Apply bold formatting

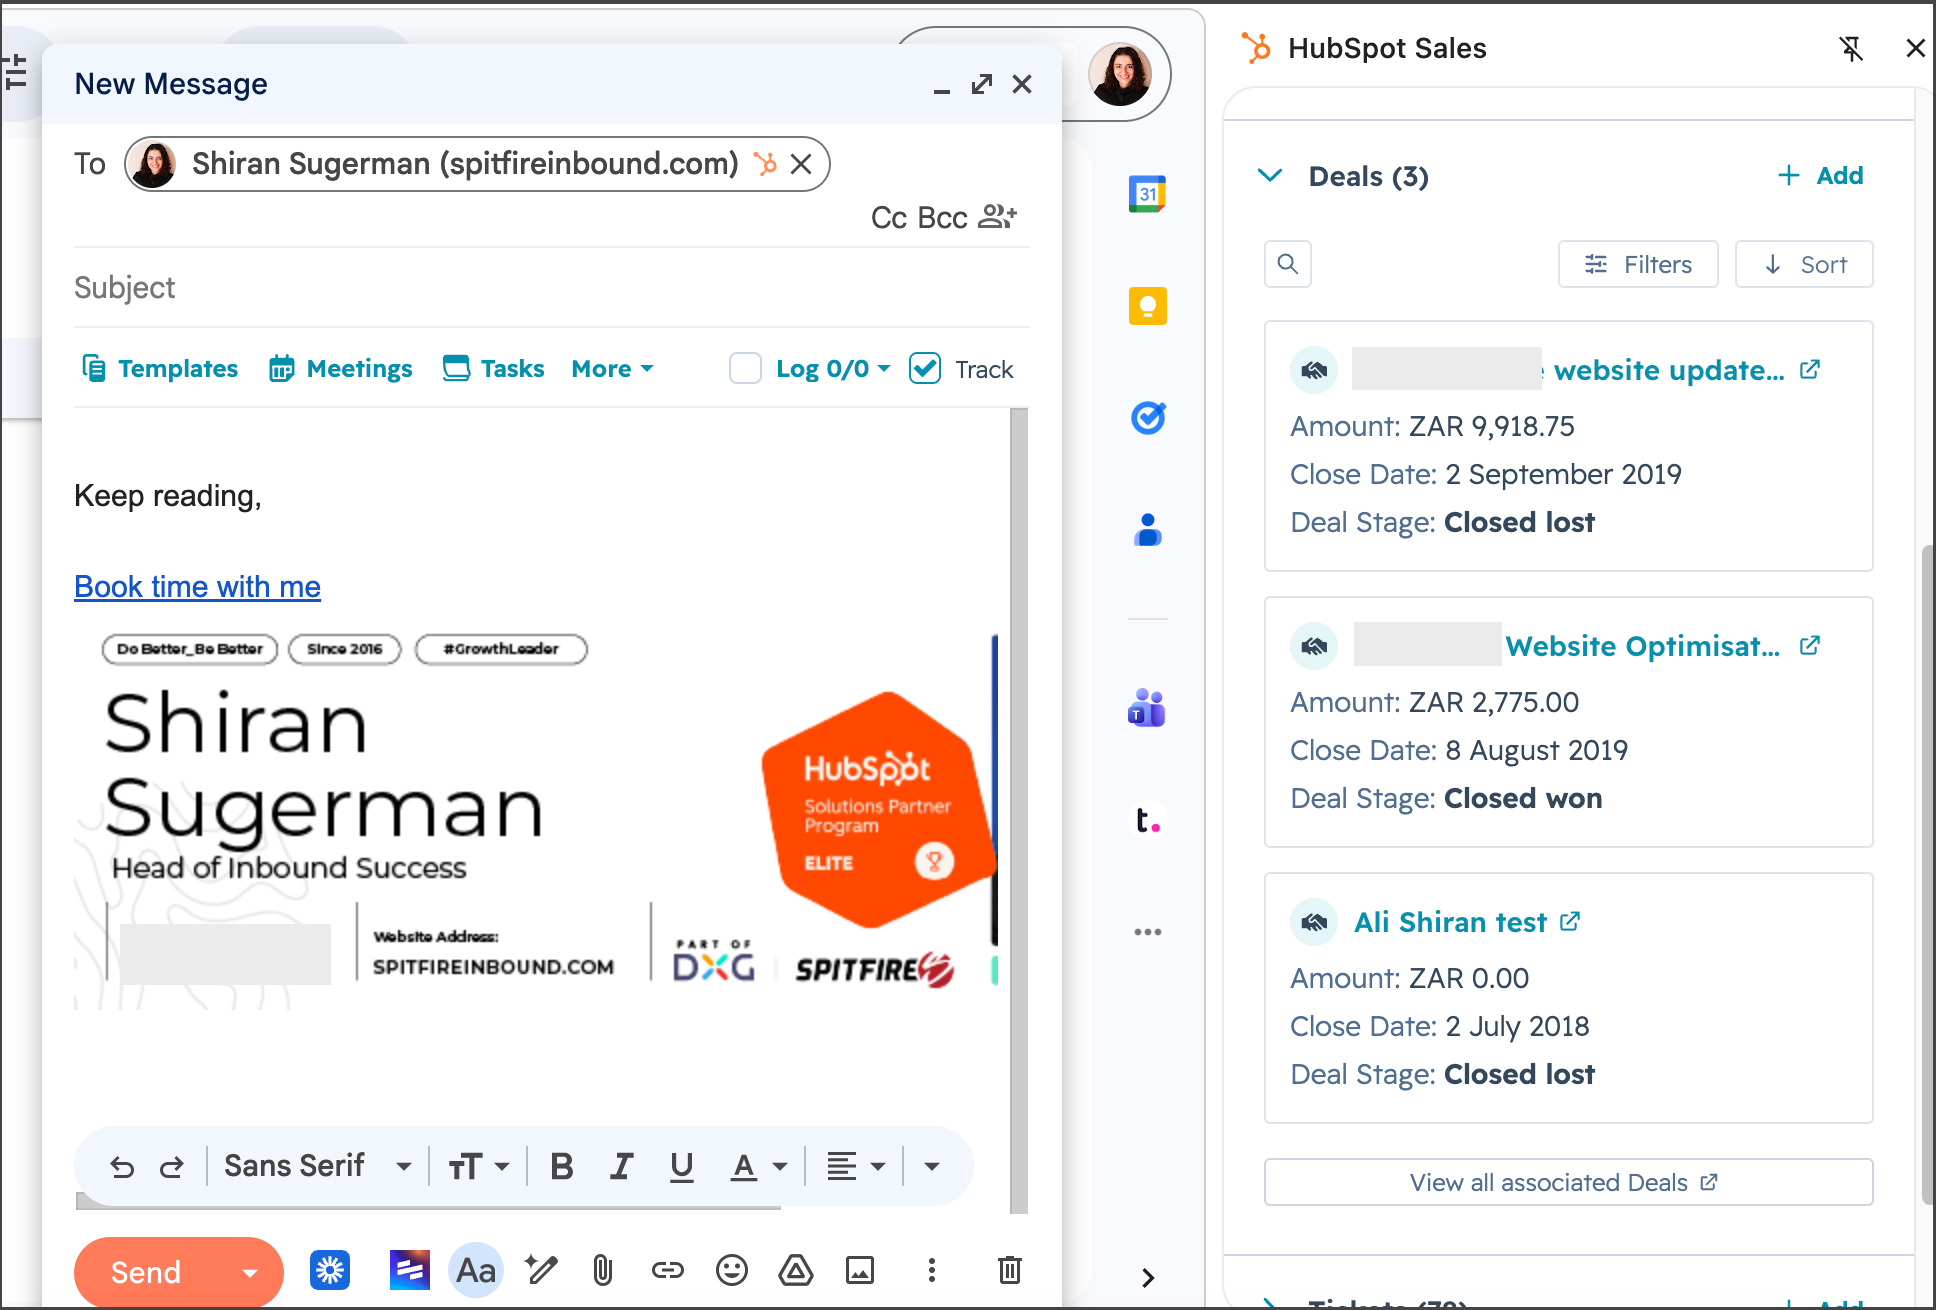coord(562,1166)
